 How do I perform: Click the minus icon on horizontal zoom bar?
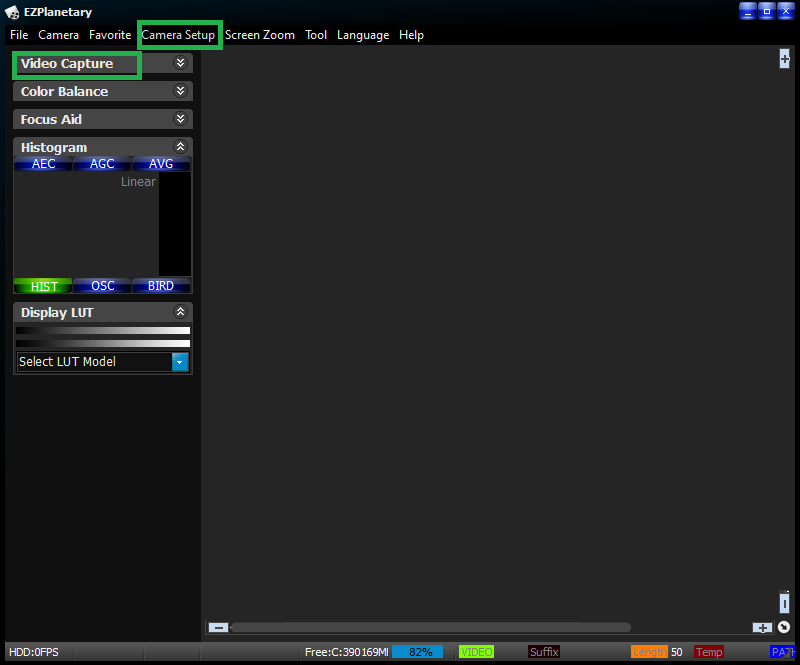coord(217,628)
